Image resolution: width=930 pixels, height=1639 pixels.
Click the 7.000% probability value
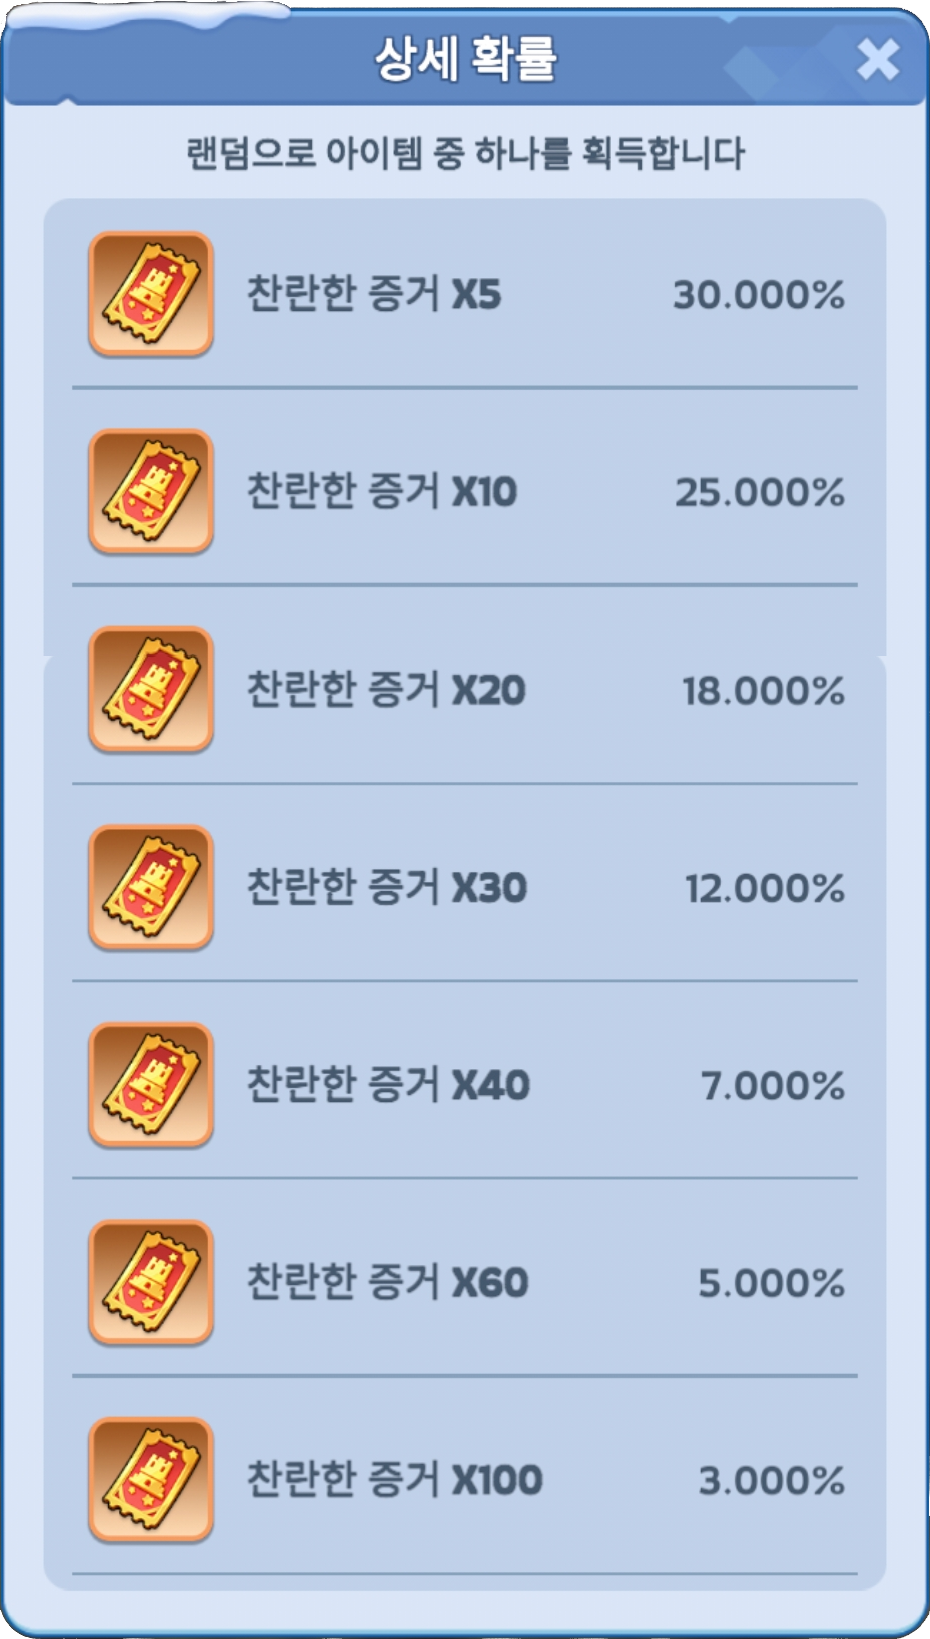[773, 1085]
